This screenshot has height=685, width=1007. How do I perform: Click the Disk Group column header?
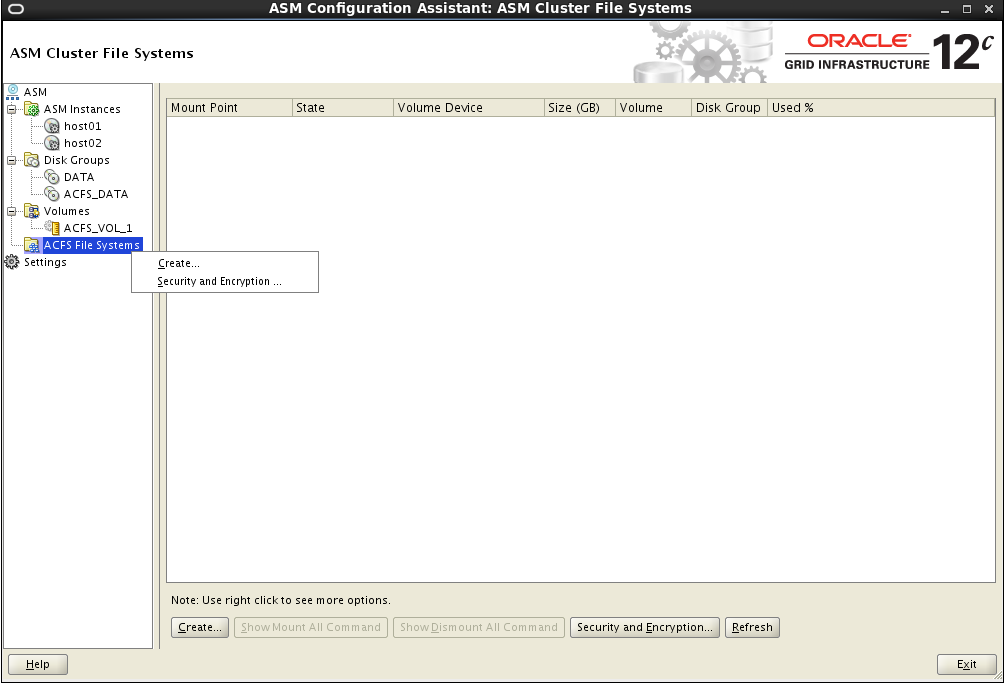(730, 108)
